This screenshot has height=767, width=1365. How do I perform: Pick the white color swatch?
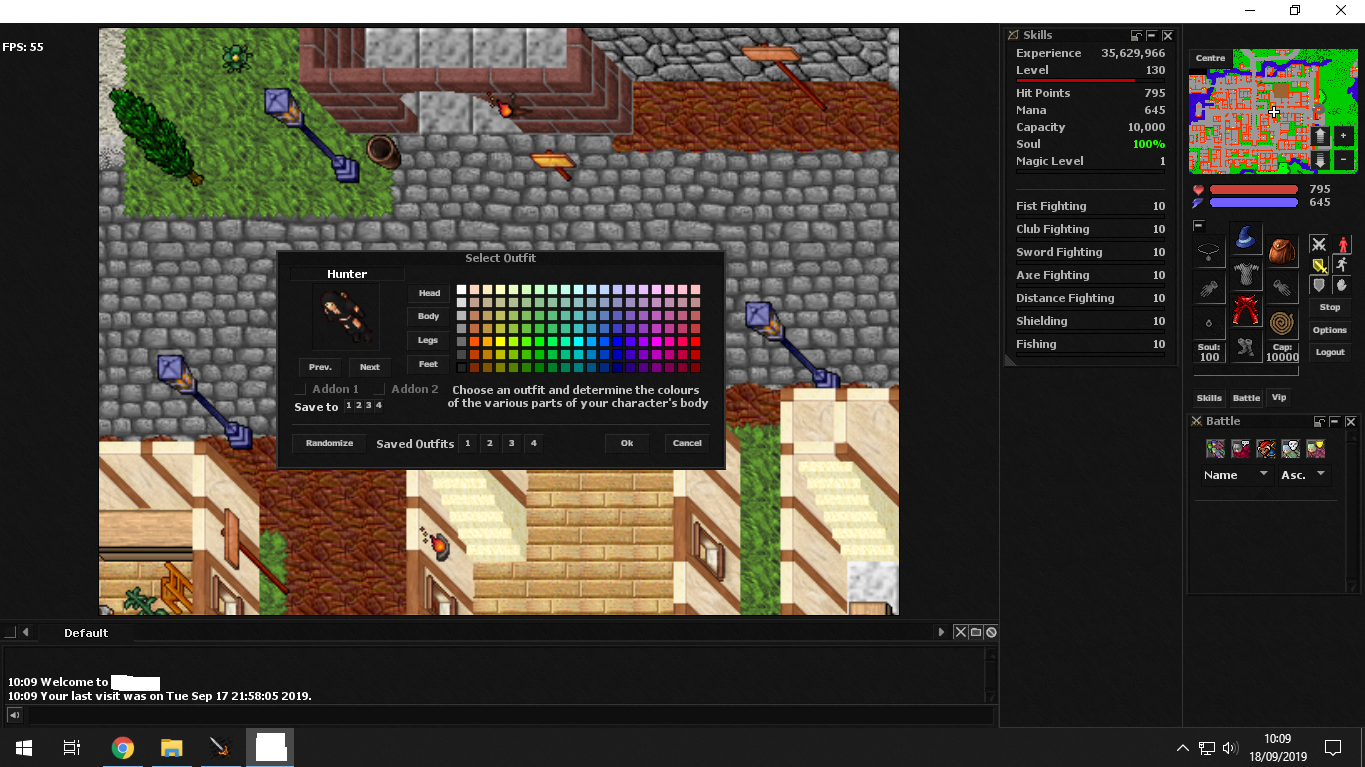(462, 290)
